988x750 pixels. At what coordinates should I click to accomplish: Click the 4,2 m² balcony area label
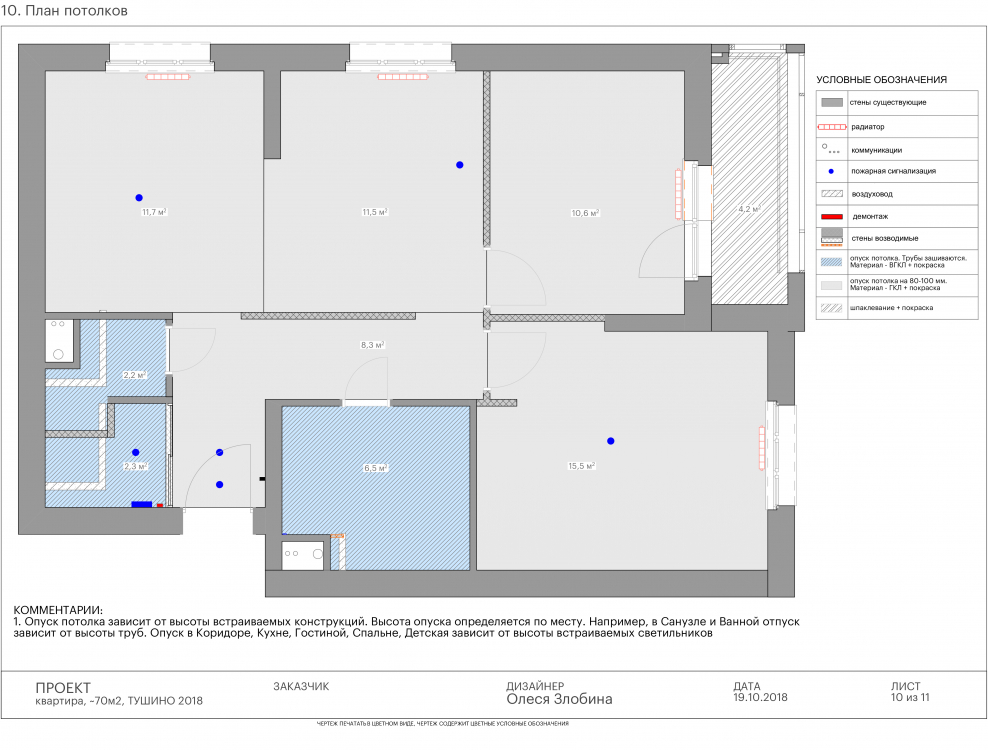click(748, 209)
